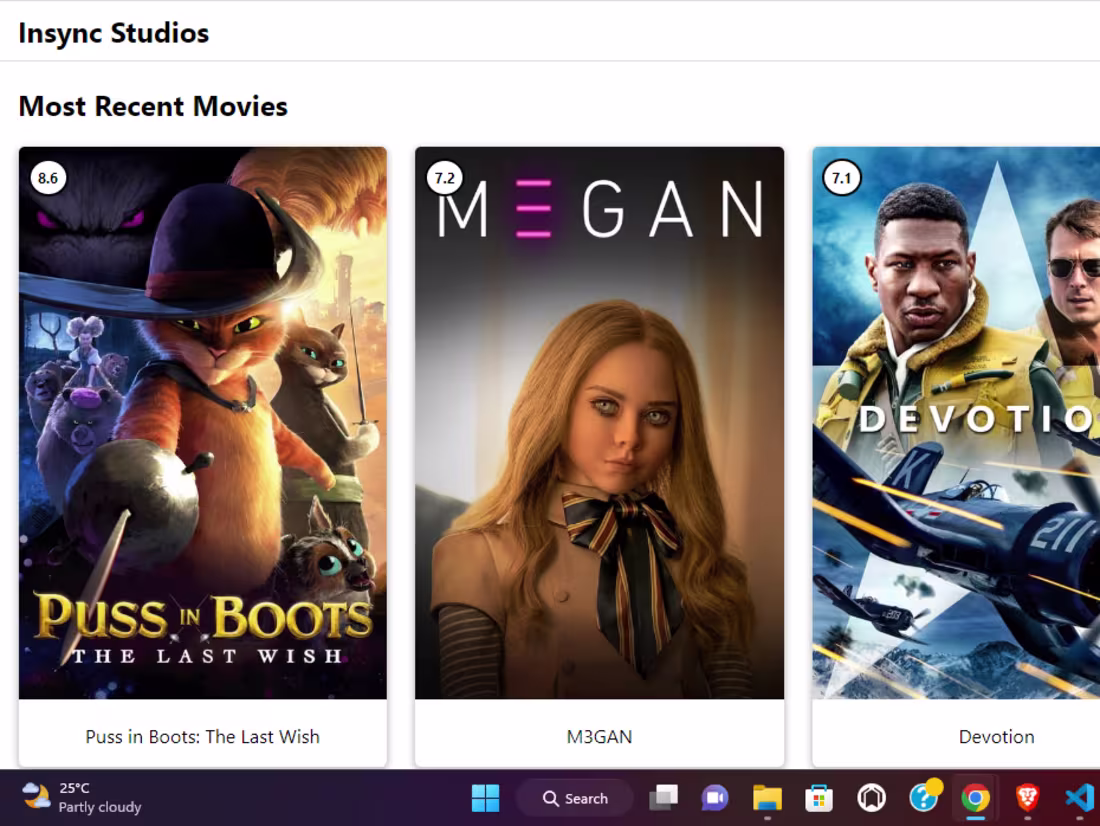Click the M3GAN title link
The width and height of the screenshot is (1100, 826).
point(600,736)
